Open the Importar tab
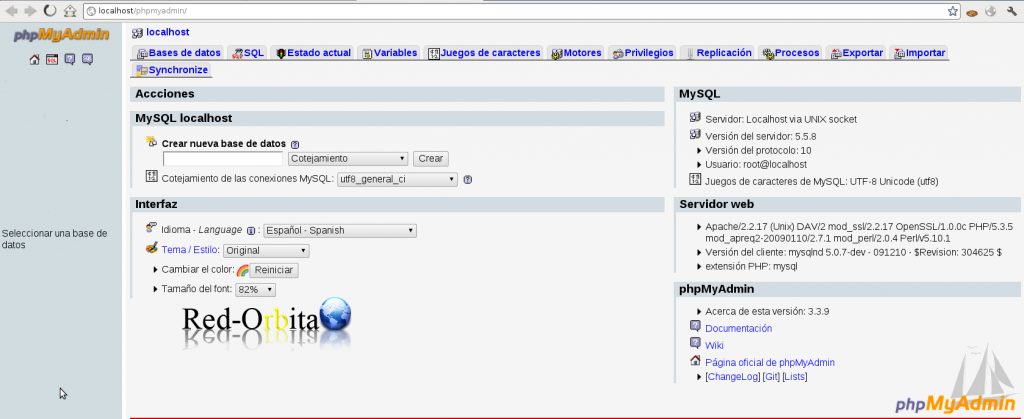1024x419 pixels. (x=920, y=53)
